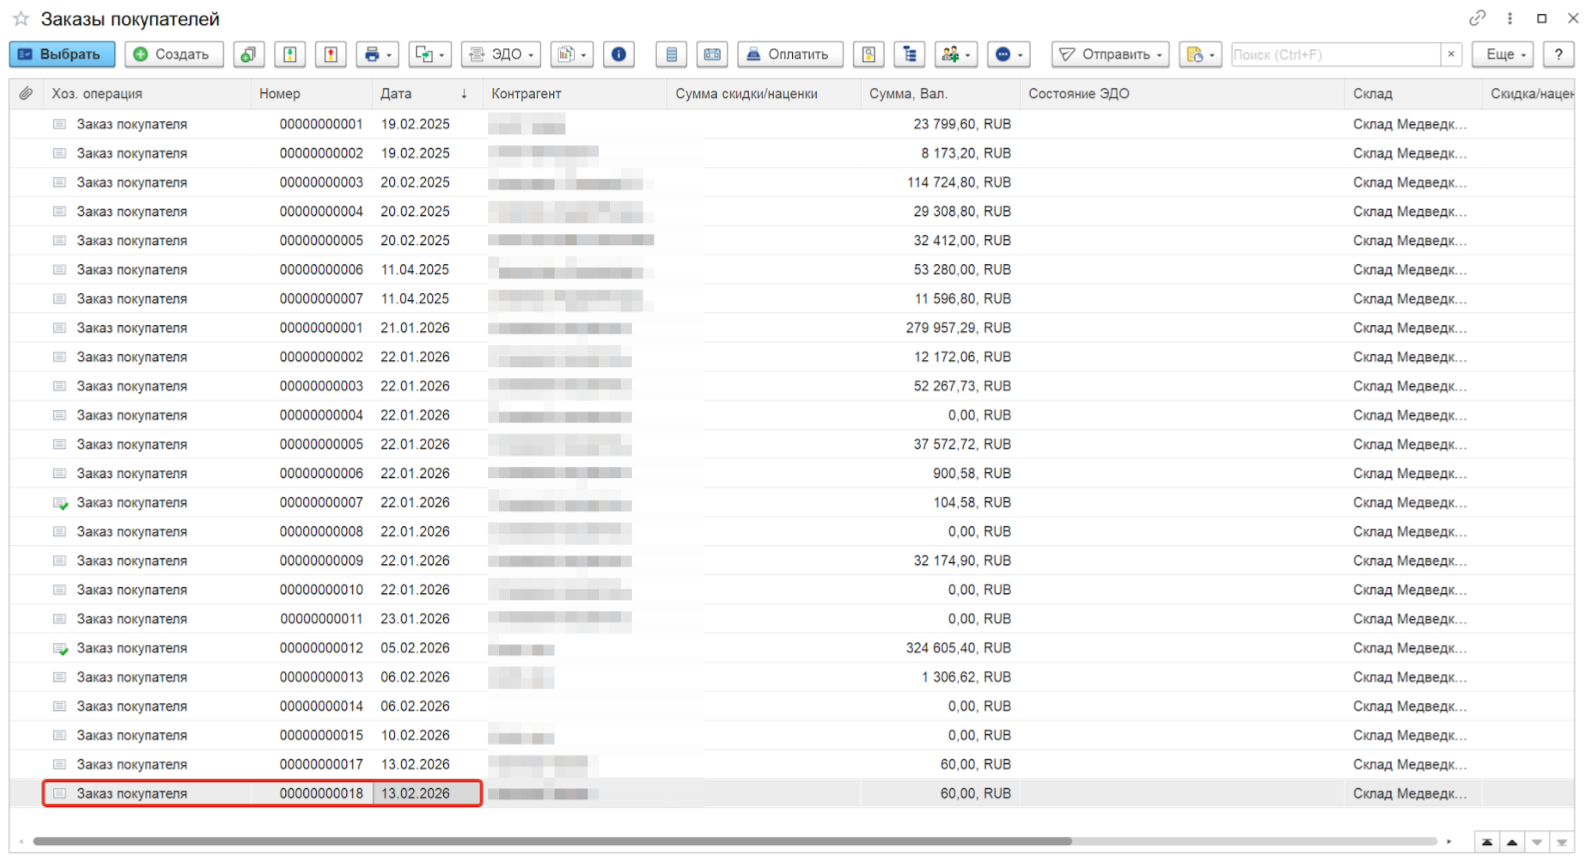Click the paperclip attachments column header
This screenshot has height=861, width=1589.
click(26, 93)
